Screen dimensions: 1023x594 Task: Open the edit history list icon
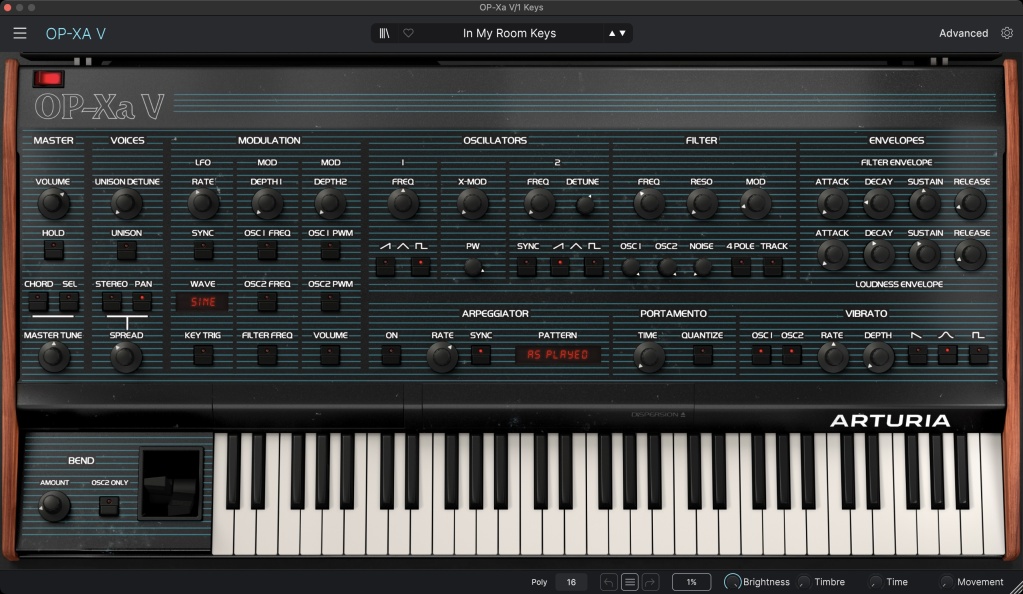(x=629, y=582)
